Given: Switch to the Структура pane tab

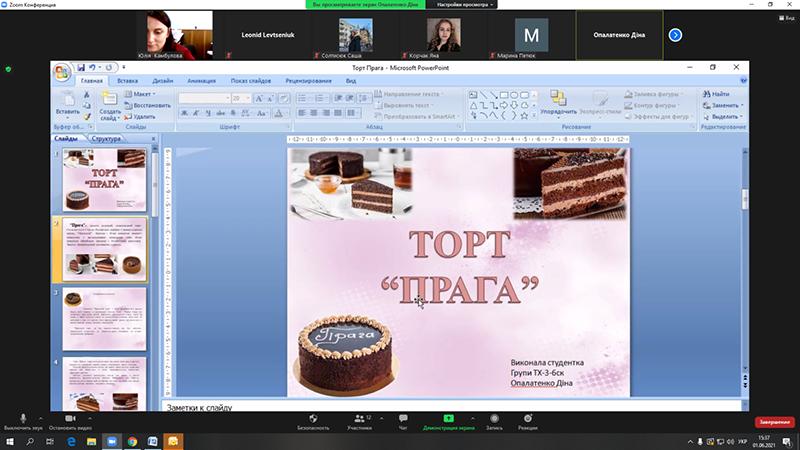Looking at the screenshot, I should (x=105, y=139).
